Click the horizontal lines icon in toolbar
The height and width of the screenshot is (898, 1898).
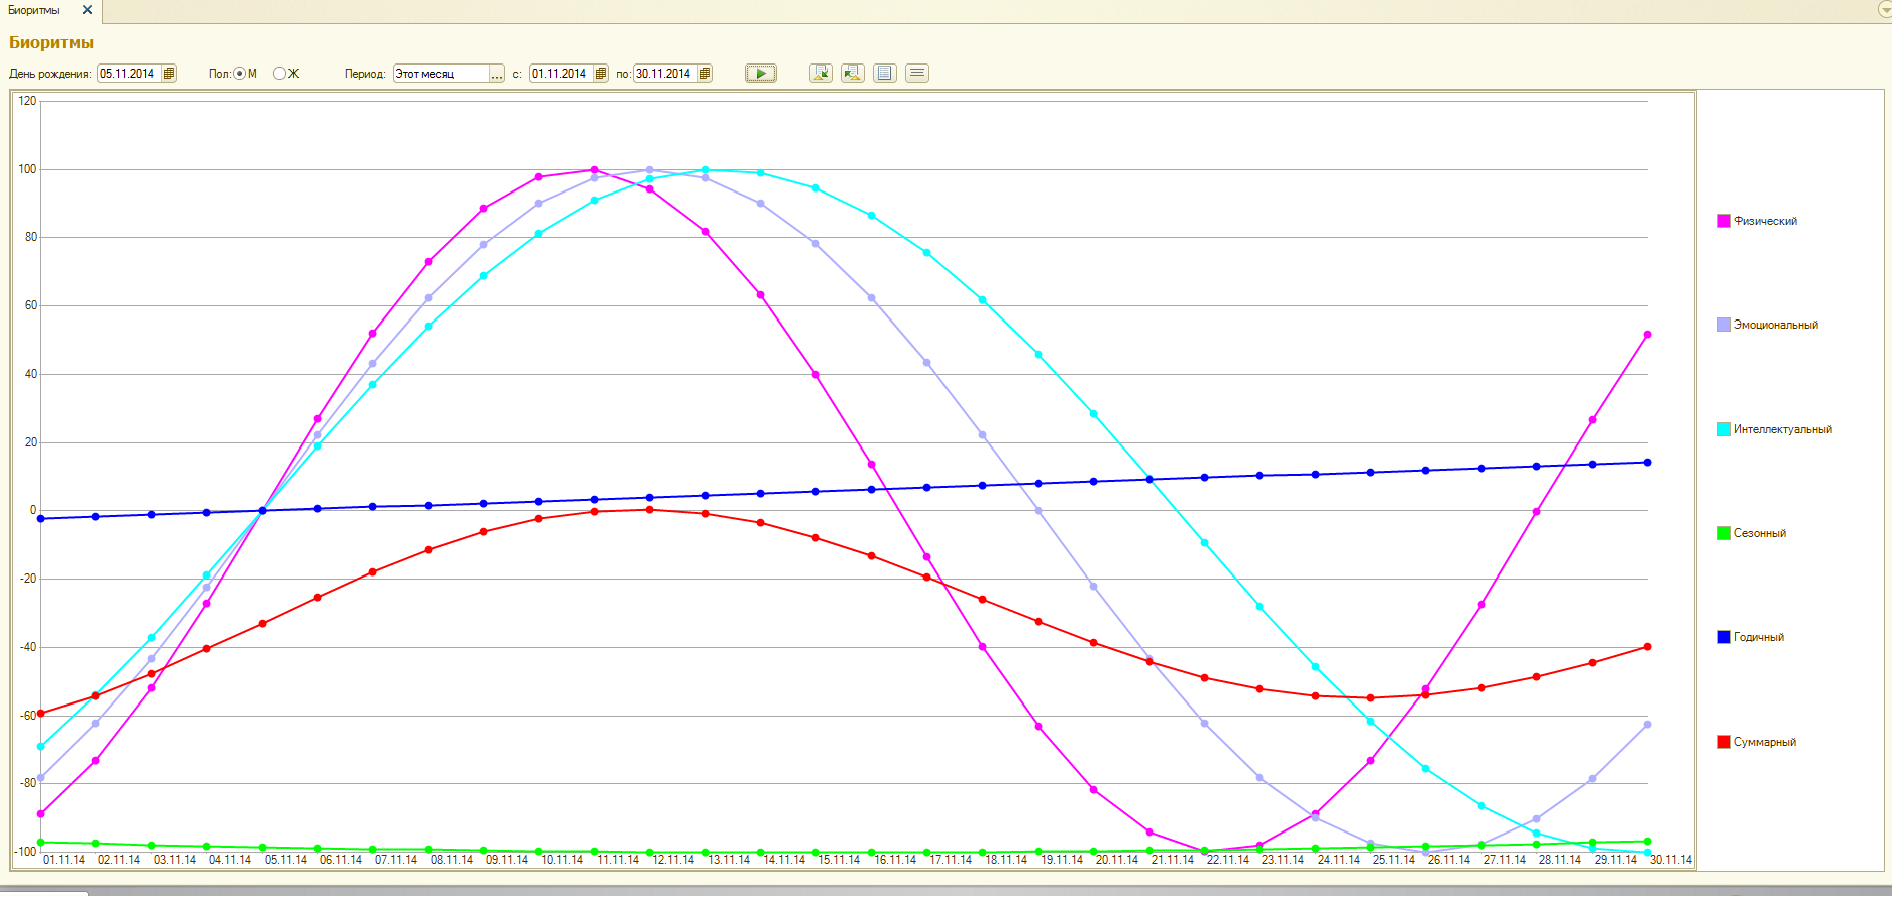[917, 73]
